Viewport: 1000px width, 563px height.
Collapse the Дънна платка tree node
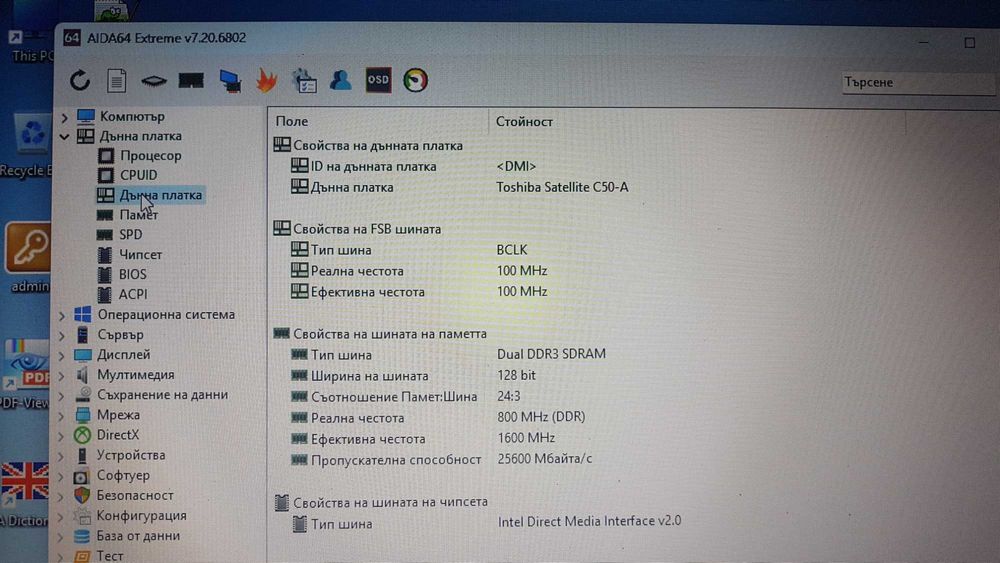64,136
